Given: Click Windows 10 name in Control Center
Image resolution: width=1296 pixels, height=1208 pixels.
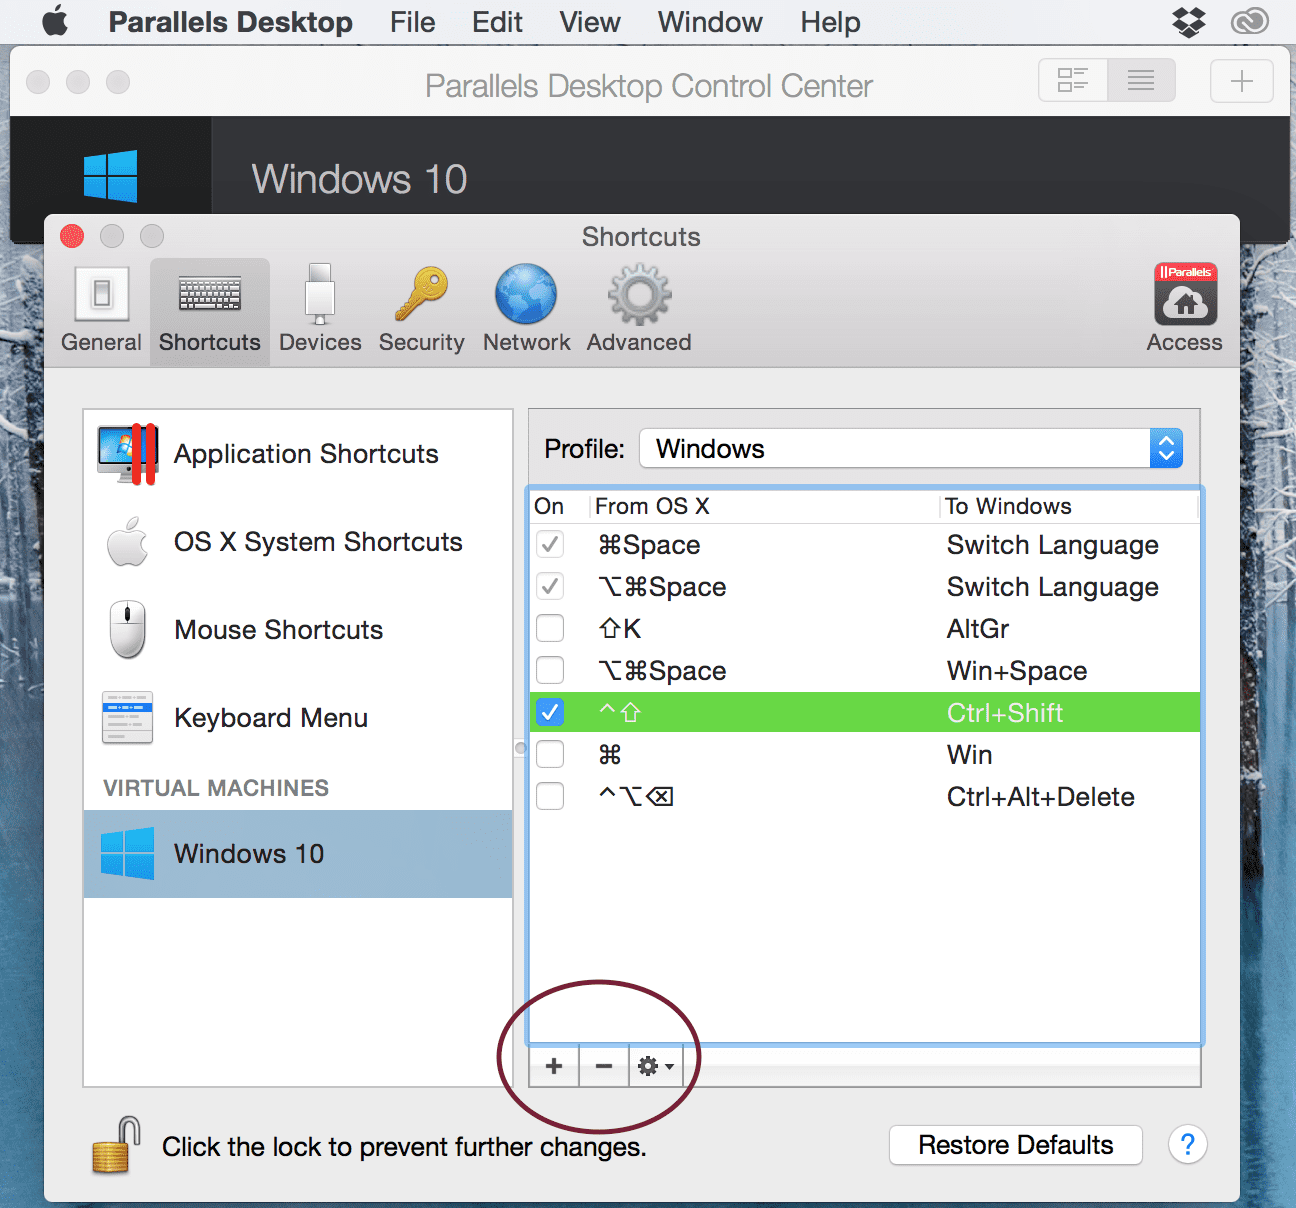Looking at the screenshot, I should (359, 179).
